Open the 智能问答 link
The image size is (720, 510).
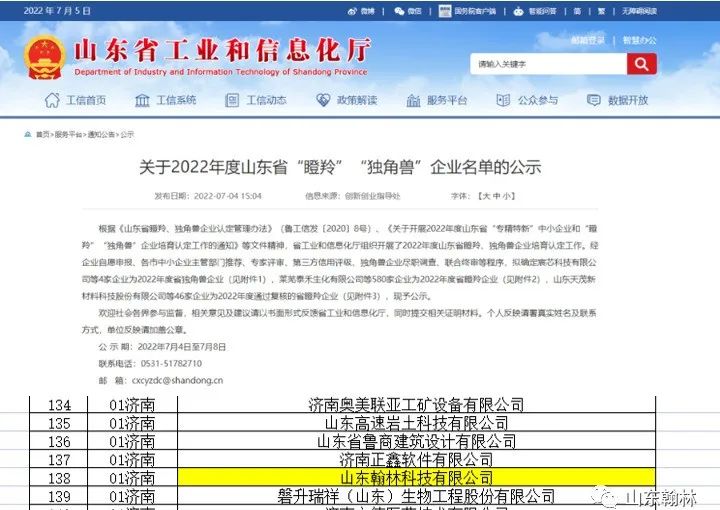(x=542, y=11)
